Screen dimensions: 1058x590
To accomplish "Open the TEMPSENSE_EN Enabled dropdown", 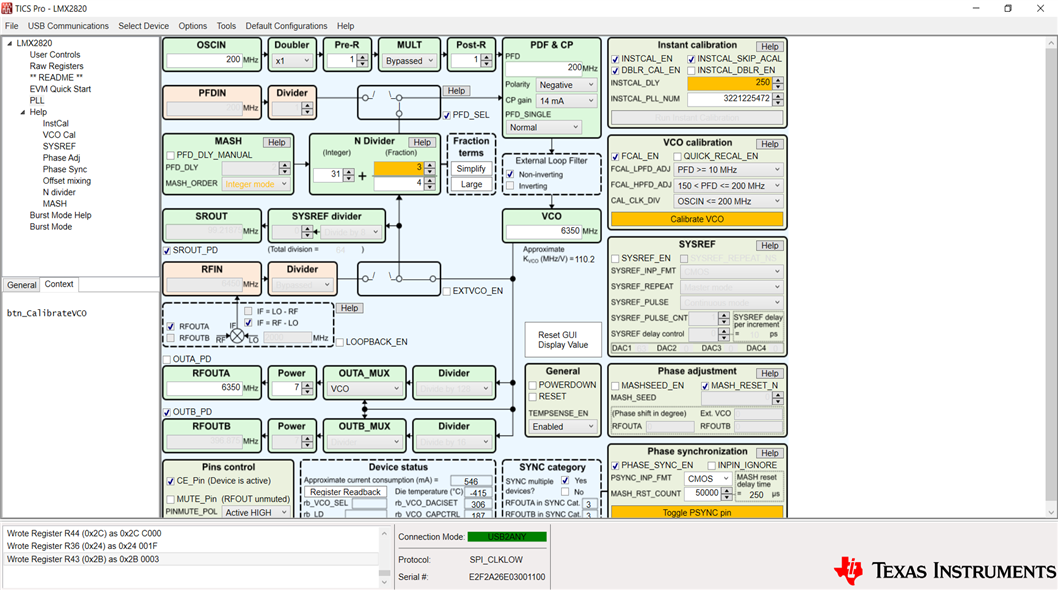I will (563, 427).
